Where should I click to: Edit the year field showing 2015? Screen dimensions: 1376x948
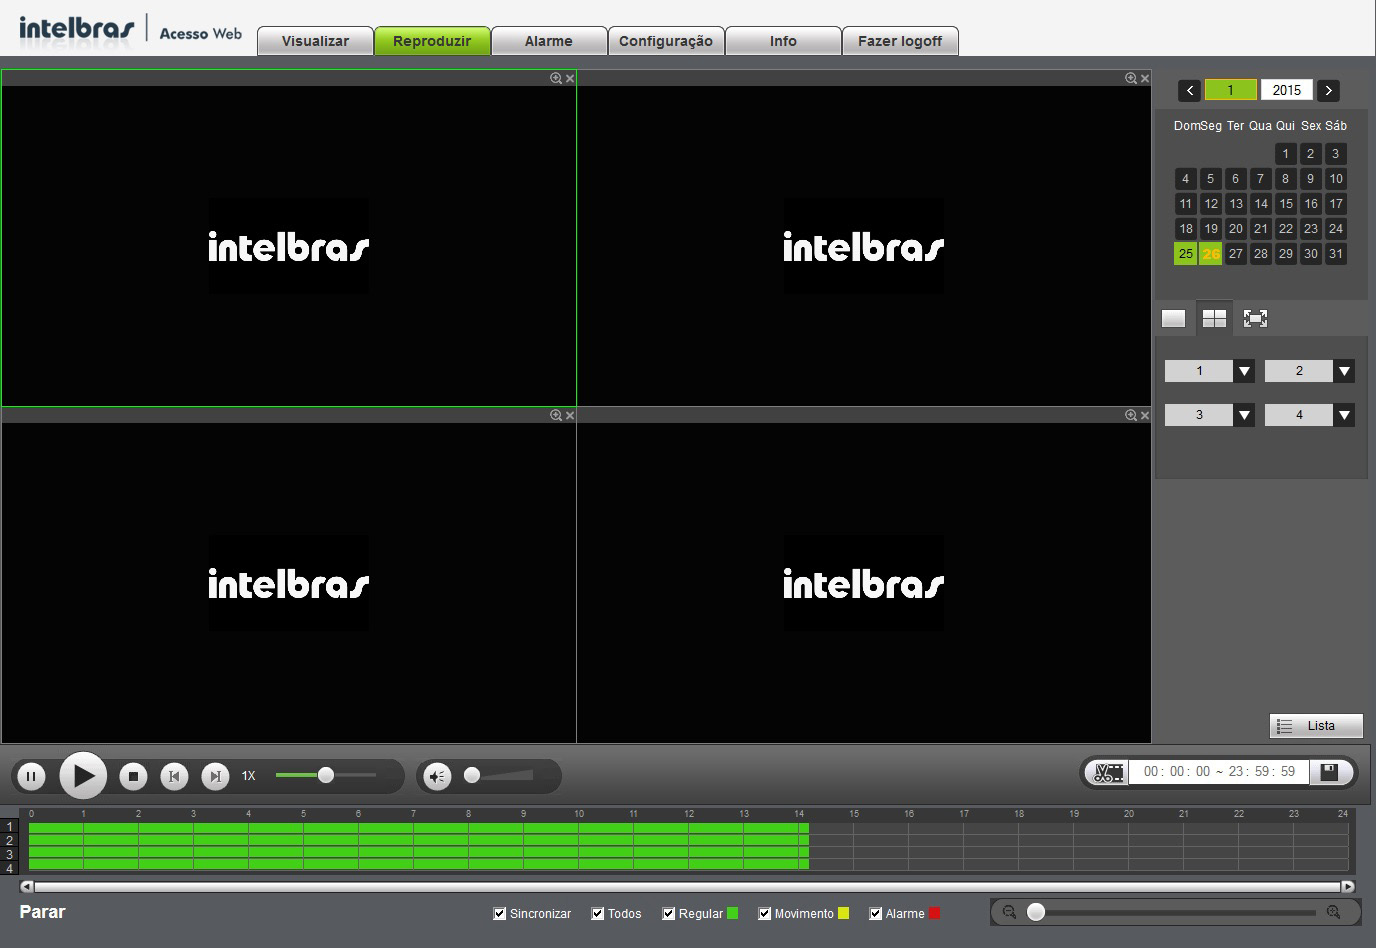click(1286, 90)
